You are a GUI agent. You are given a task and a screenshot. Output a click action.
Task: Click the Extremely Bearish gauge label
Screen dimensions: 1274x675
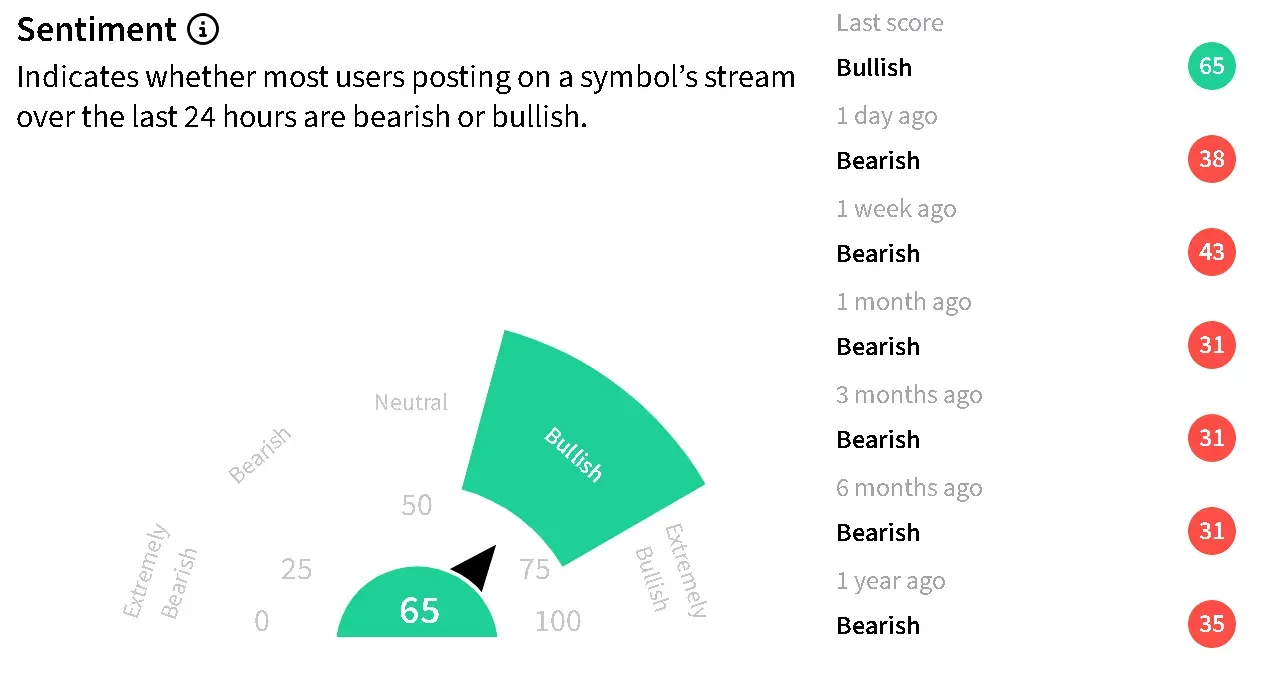click(160, 570)
